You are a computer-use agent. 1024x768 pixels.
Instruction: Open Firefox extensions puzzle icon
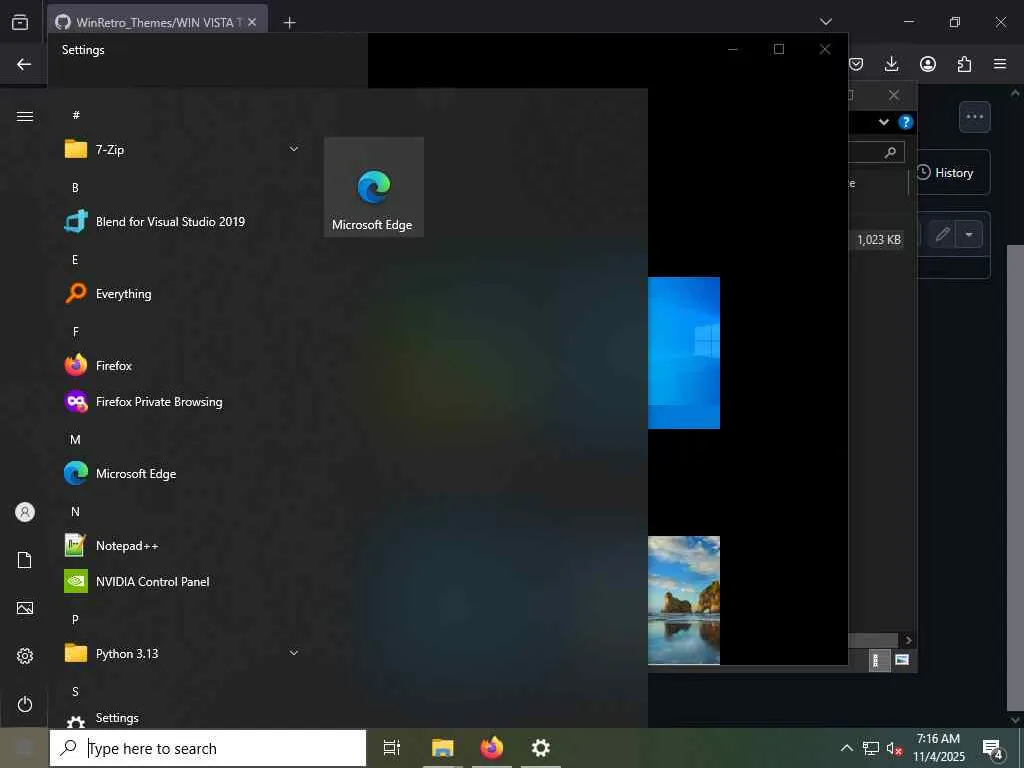click(965, 64)
